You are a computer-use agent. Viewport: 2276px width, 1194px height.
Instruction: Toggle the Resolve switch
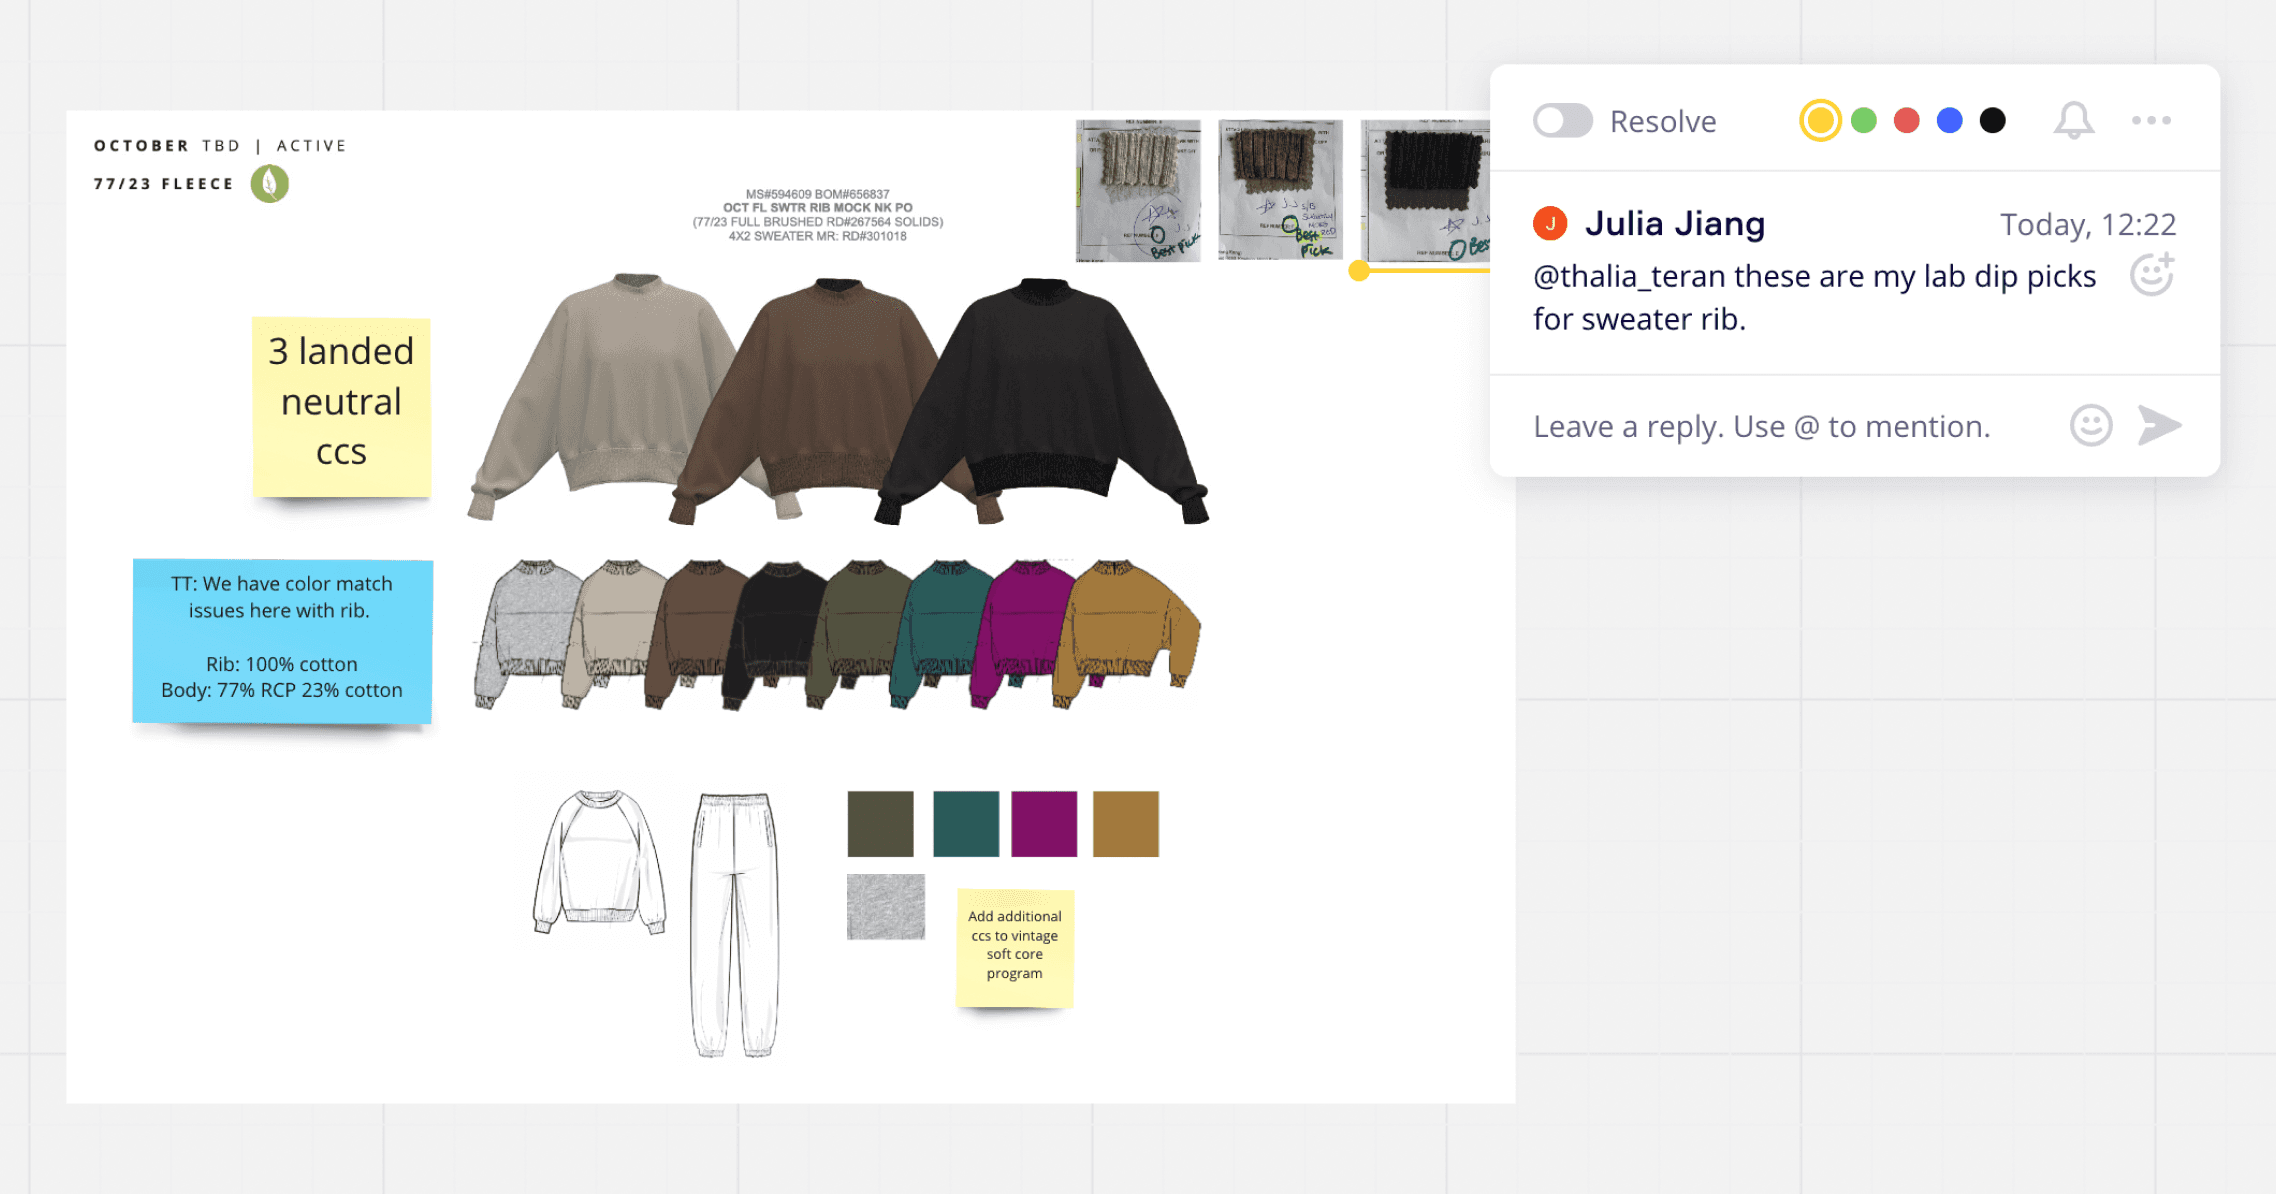coord(1562,121)
